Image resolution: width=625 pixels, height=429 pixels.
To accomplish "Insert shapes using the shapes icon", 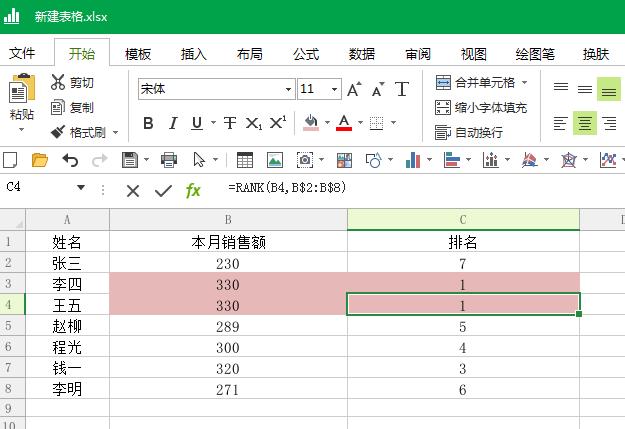I will click(x=373, y=160).
